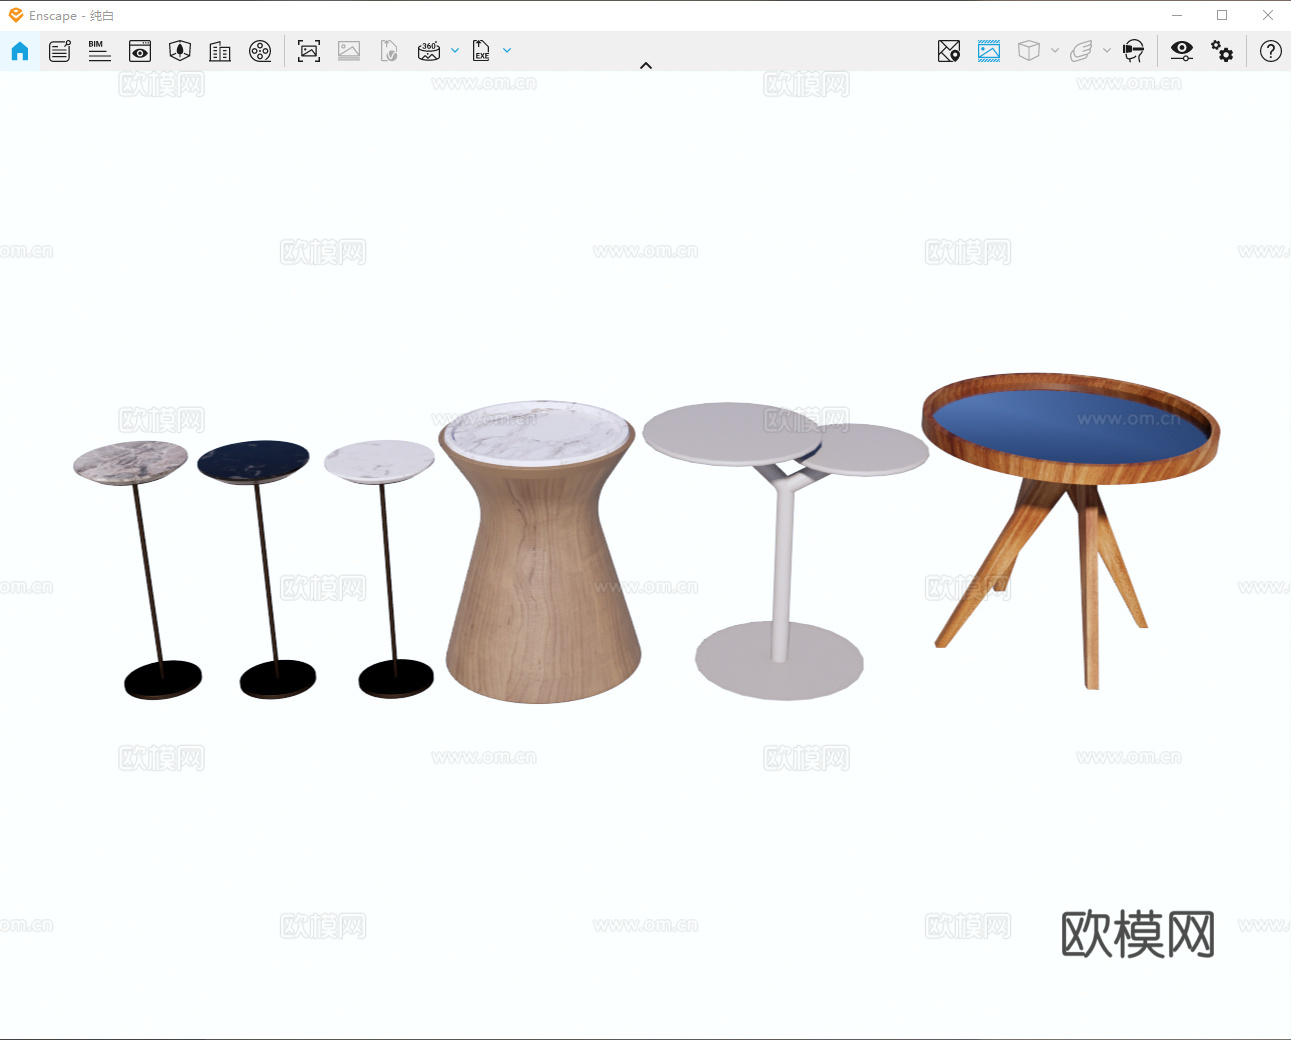The width and height of the screenshot is (1291, 1040).
Task: Expand the projection cube dropdown arrow
Action: click(1055, 50)
